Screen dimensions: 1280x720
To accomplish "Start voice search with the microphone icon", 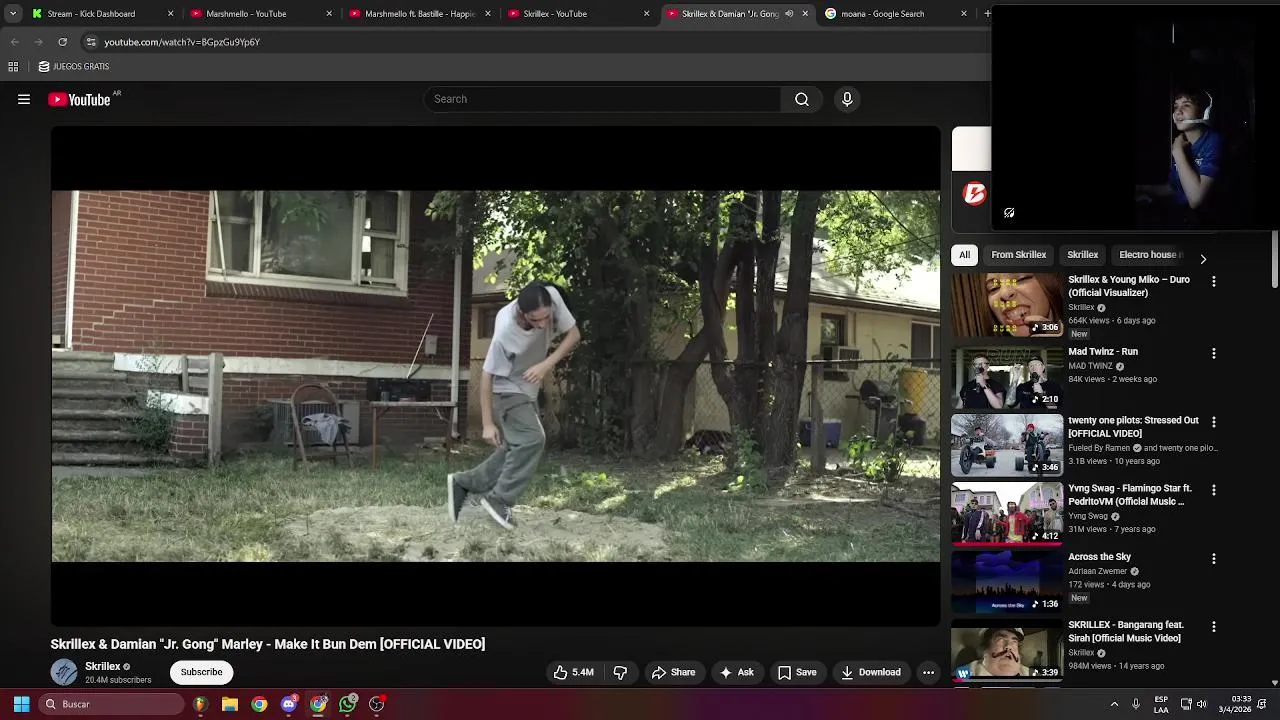I will point(847,99).
